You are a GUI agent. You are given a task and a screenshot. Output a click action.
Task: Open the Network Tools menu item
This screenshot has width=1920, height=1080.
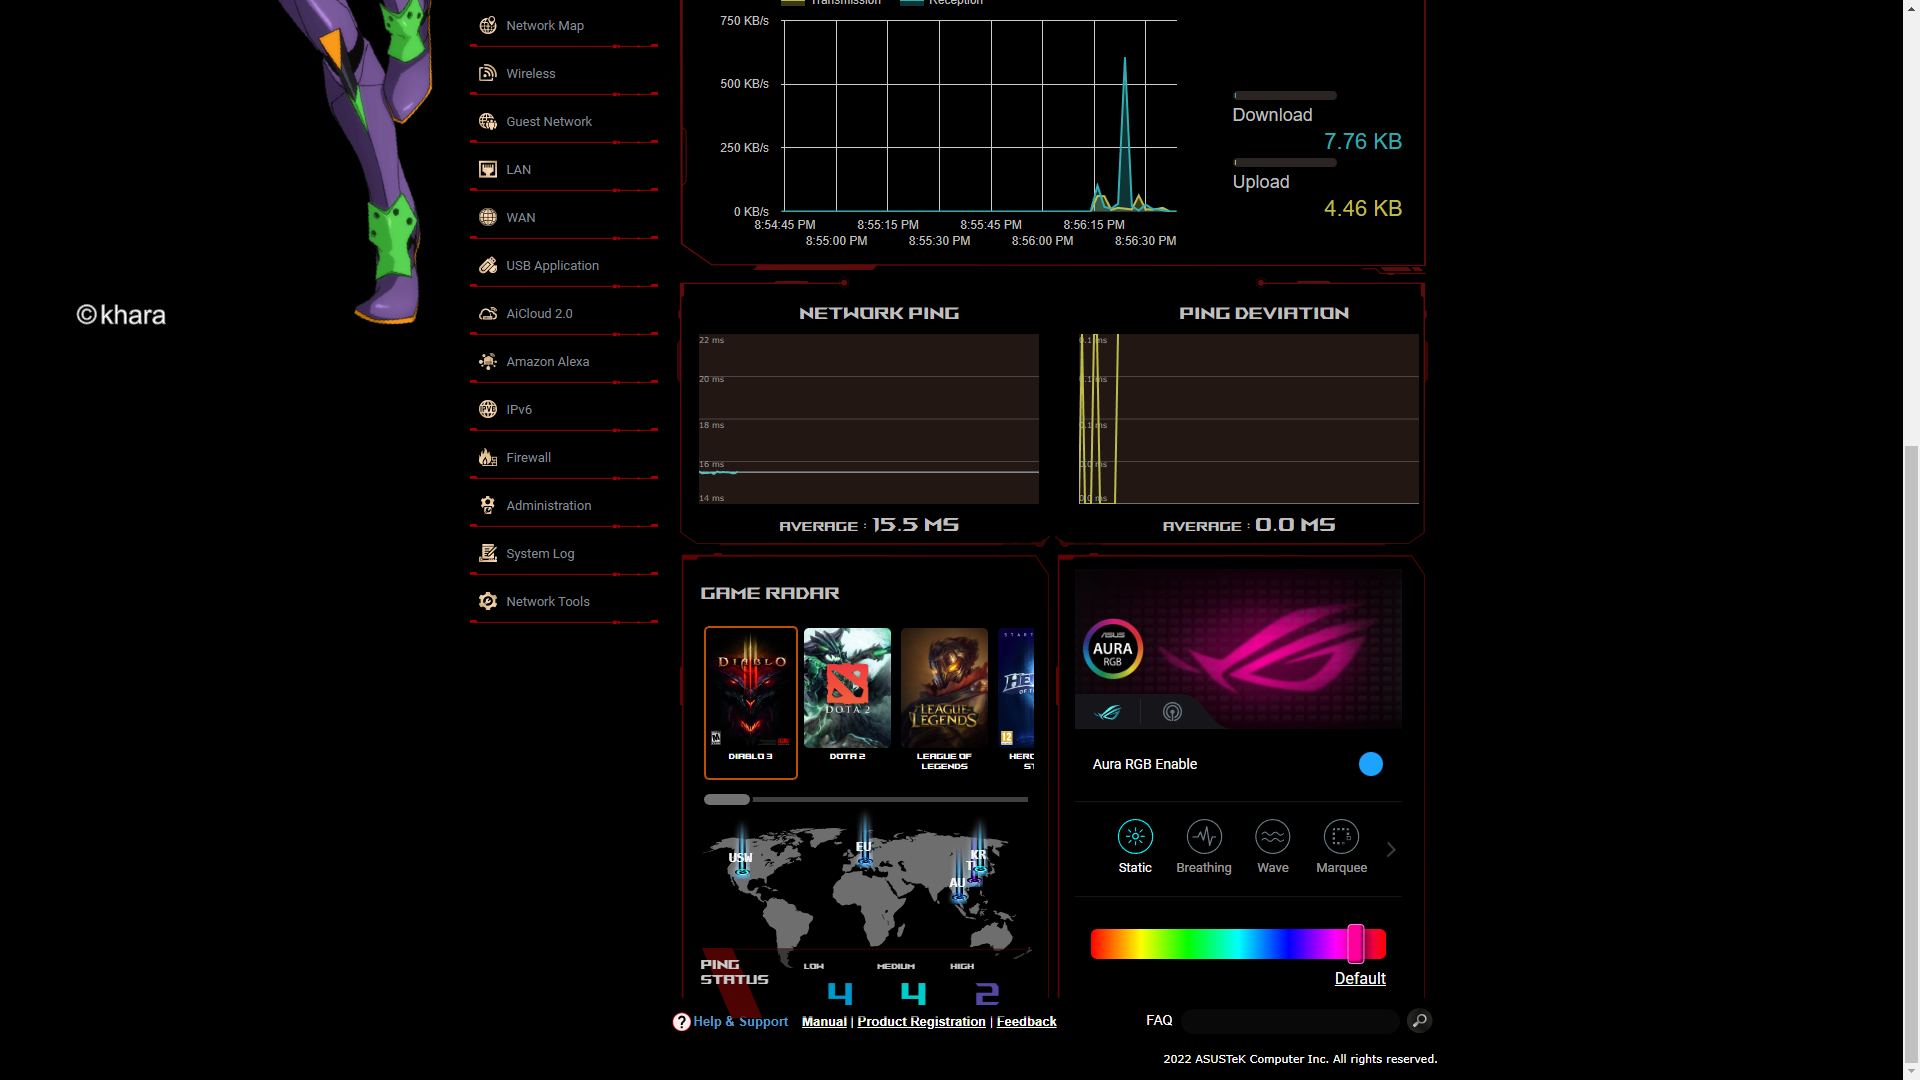(x=547, y=601)
